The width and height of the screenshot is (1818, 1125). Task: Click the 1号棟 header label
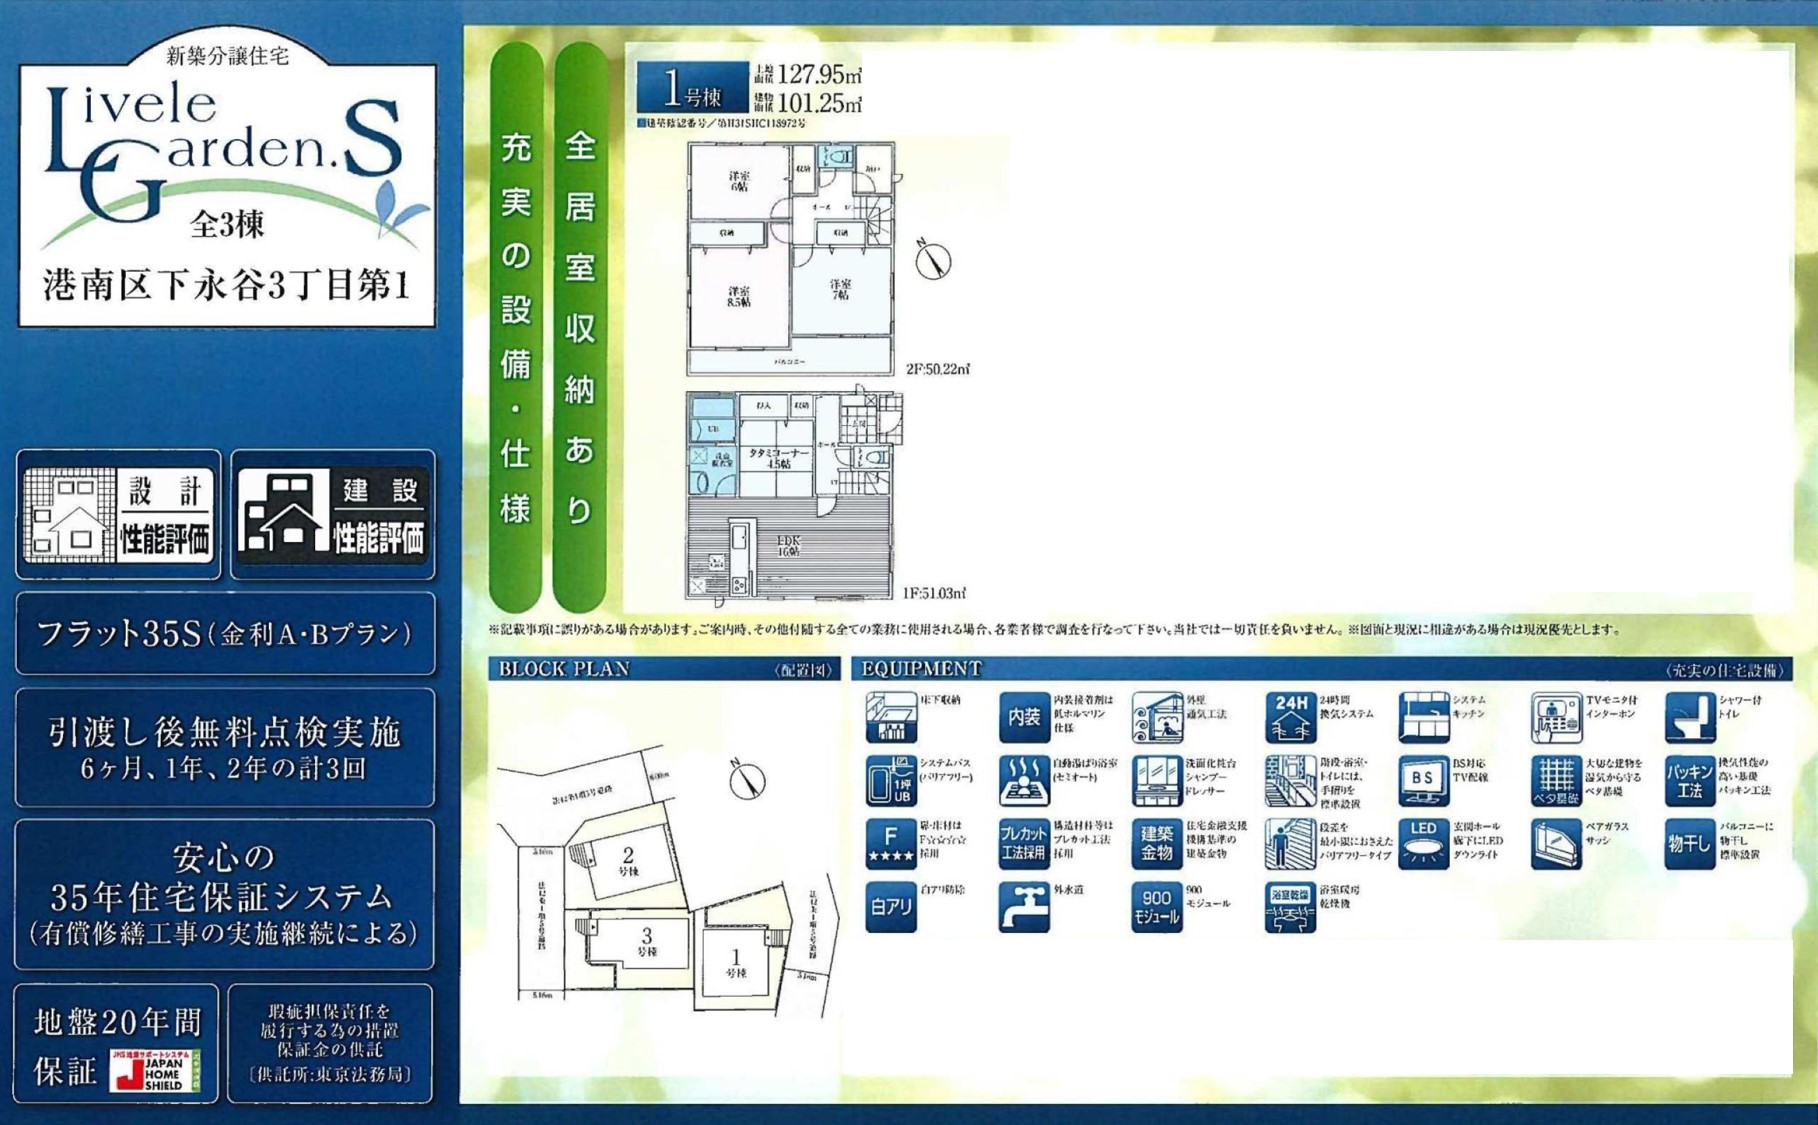[692, 88]
